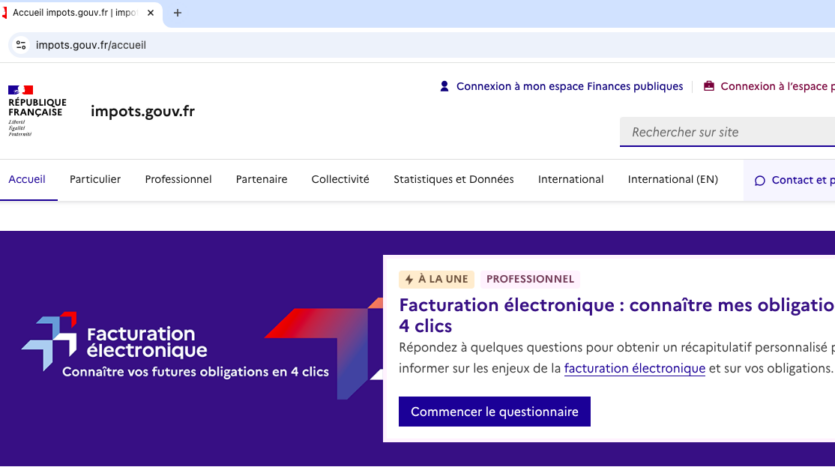Click the chat bubble Contact icon
Viewport: 835px width, 467px height.
coord(760,181)
